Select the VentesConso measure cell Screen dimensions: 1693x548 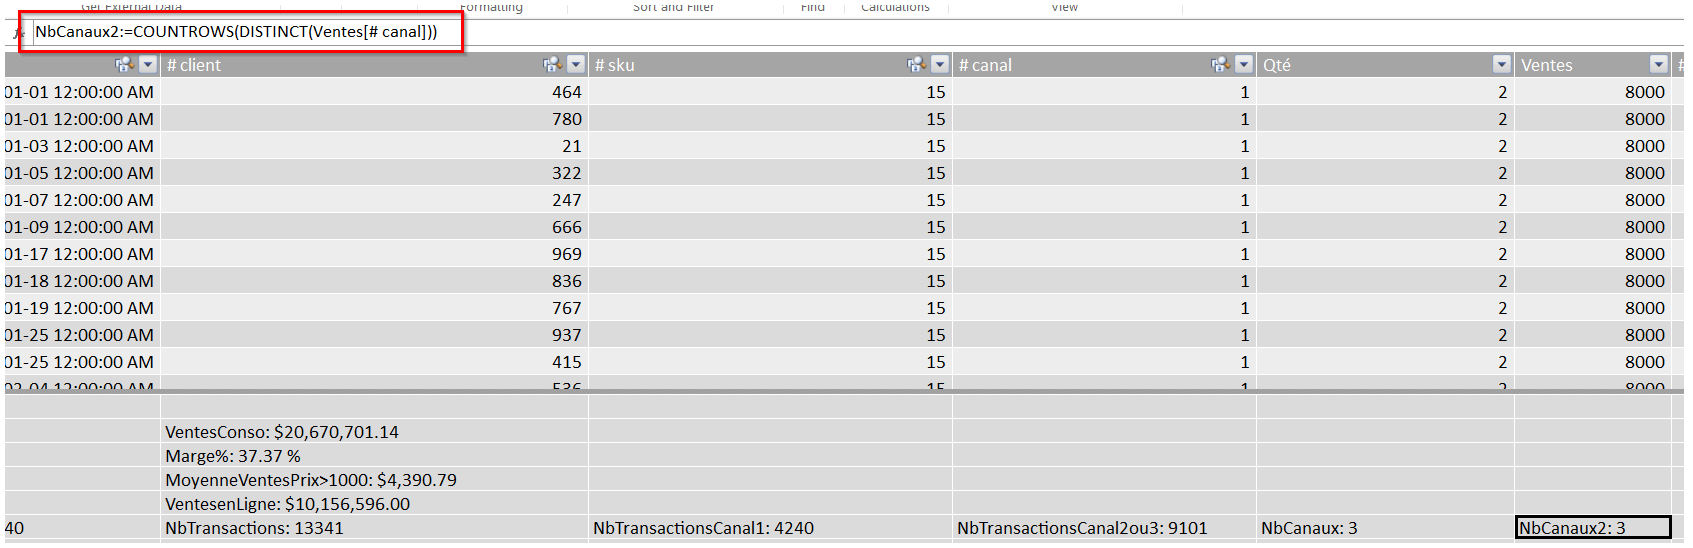click(x=282, y=432)
